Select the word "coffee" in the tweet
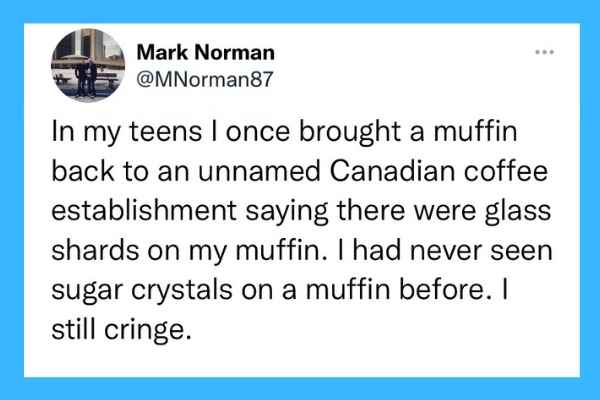 tap(506, 171)
